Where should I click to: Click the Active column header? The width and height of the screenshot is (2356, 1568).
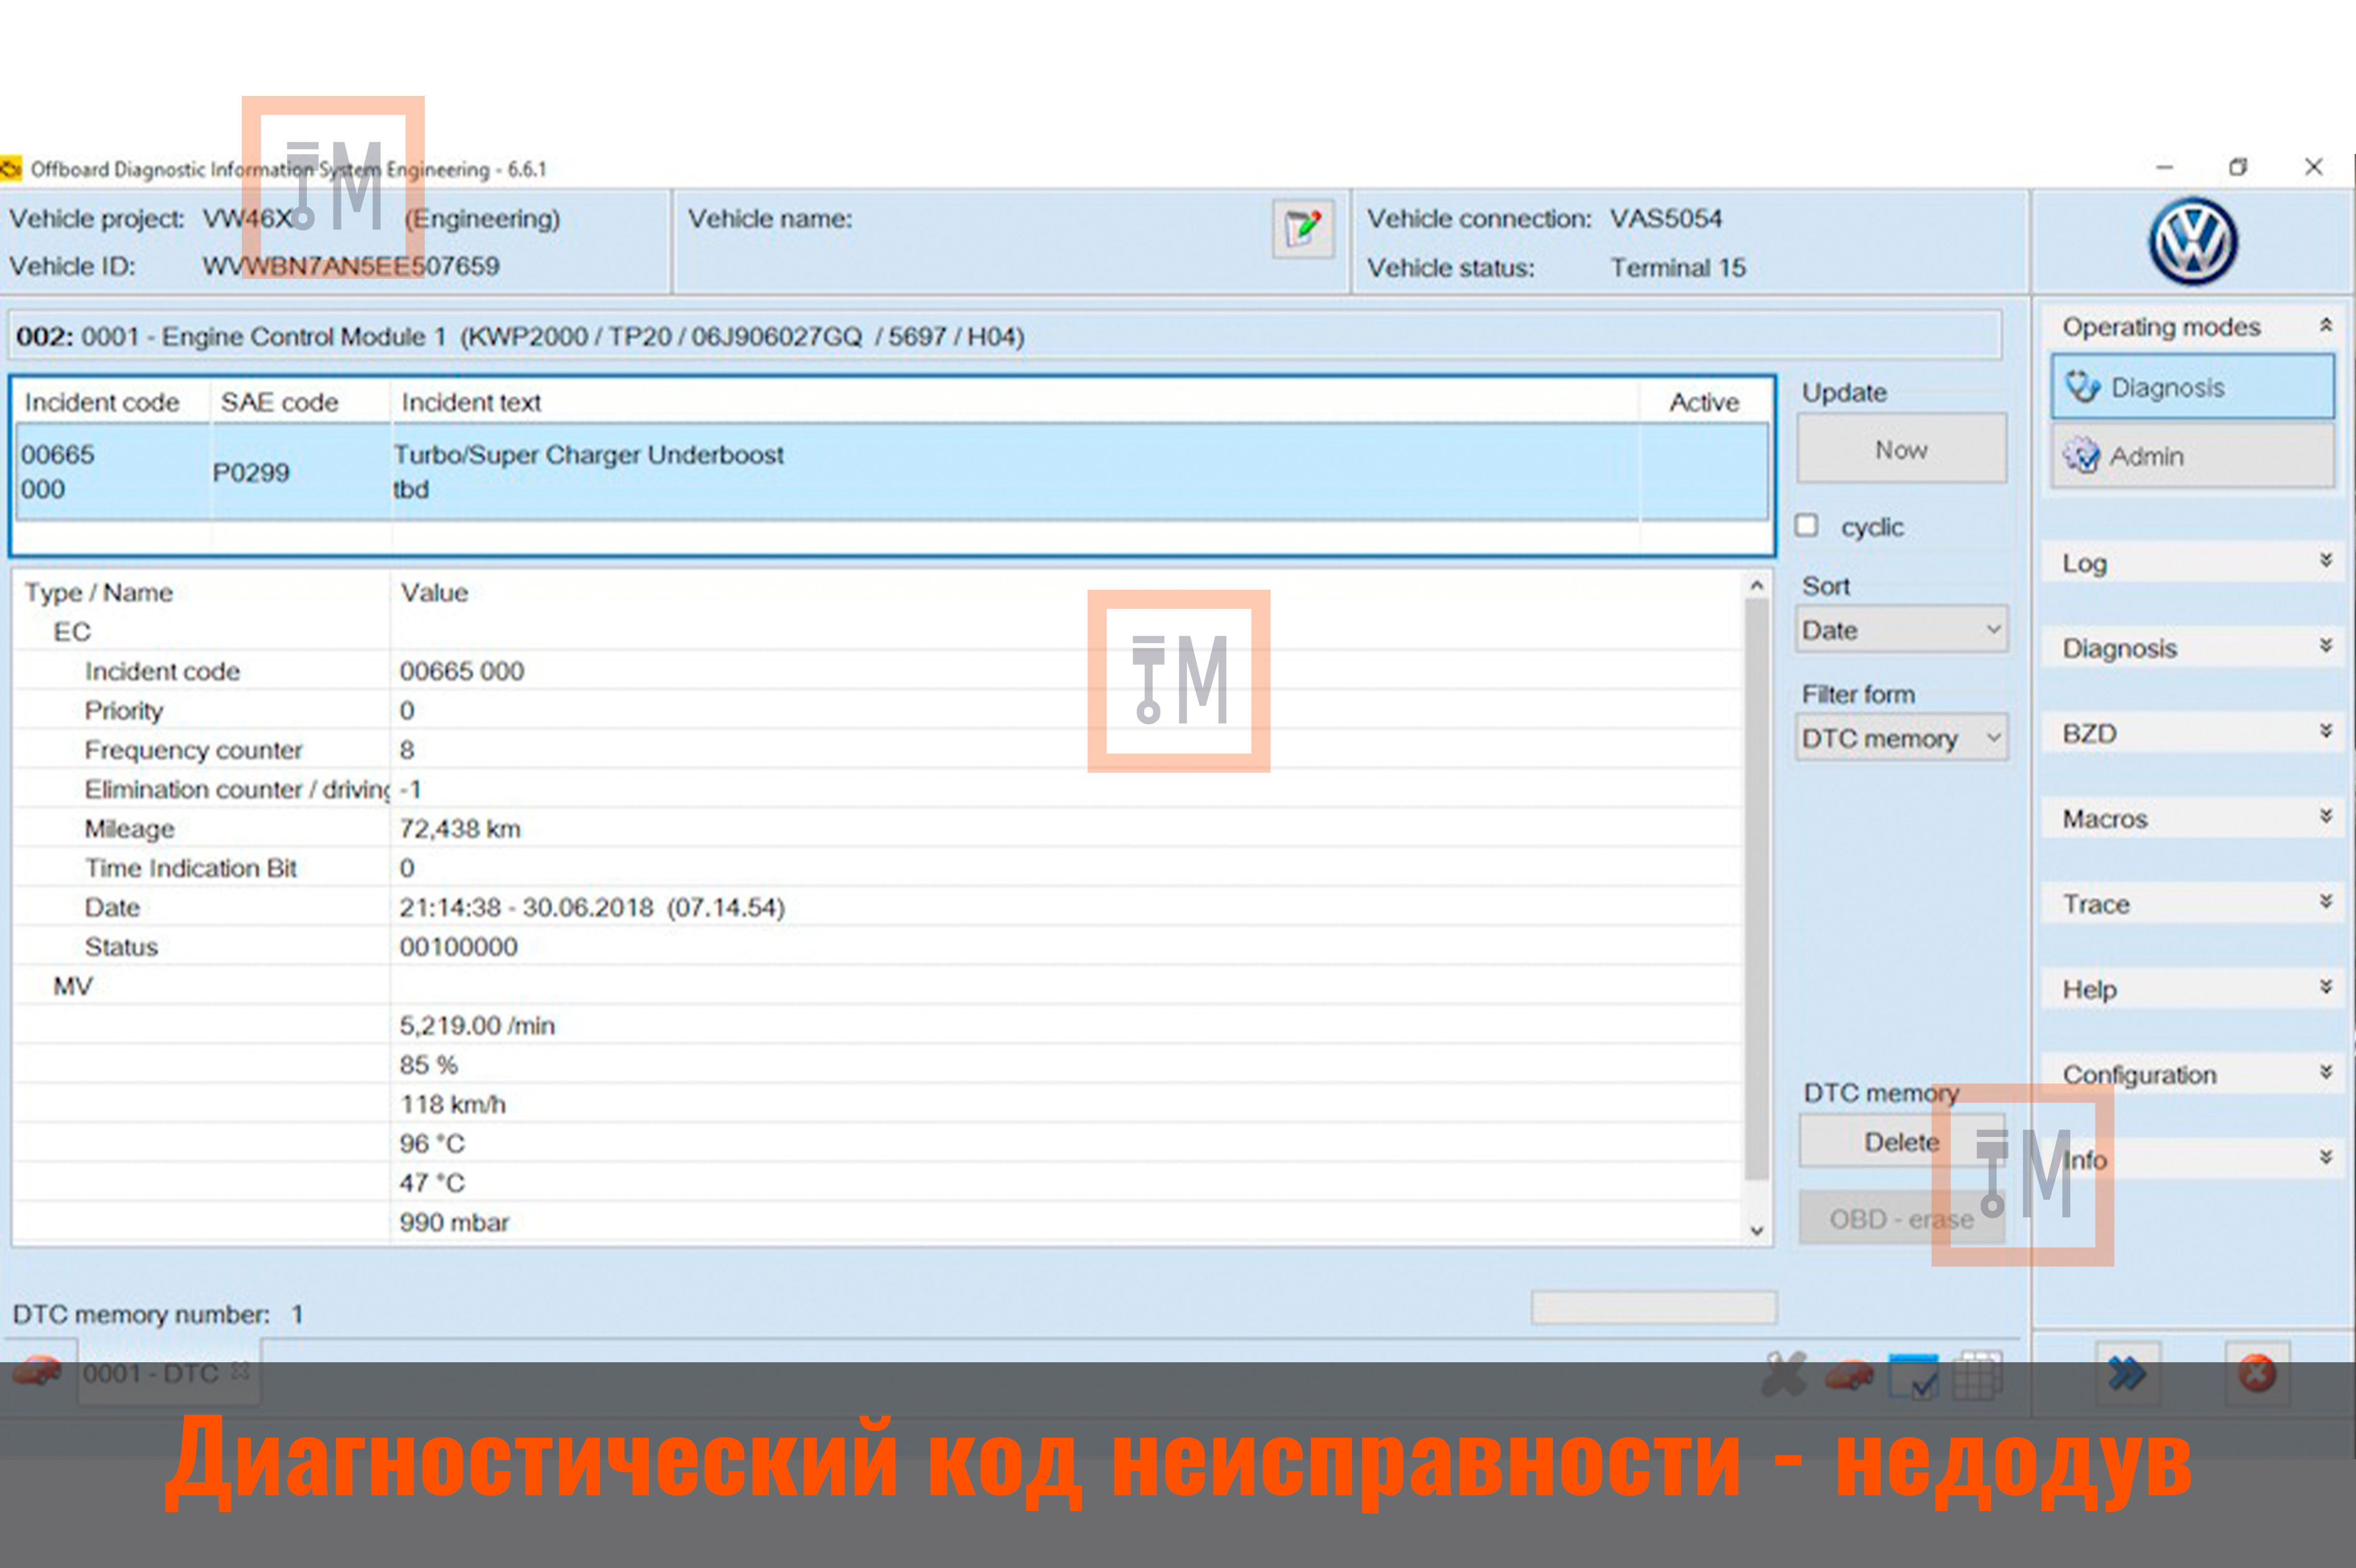[x=1704, y=402]
